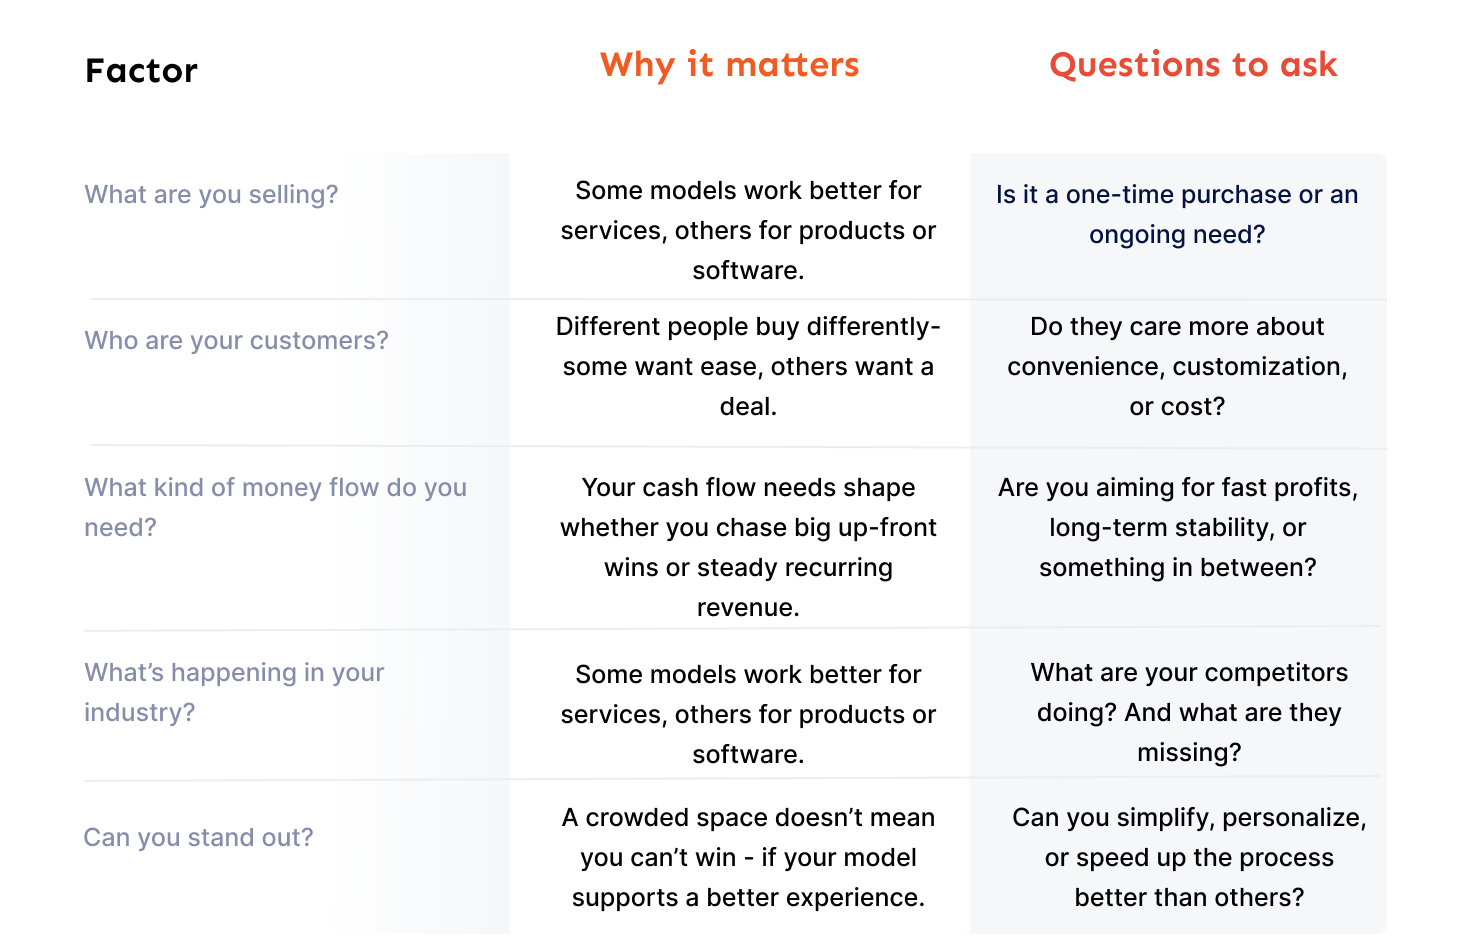
Task: Select 'Different people buy differently' explanation
Action: pyautogui.click(x=748, y=366)
